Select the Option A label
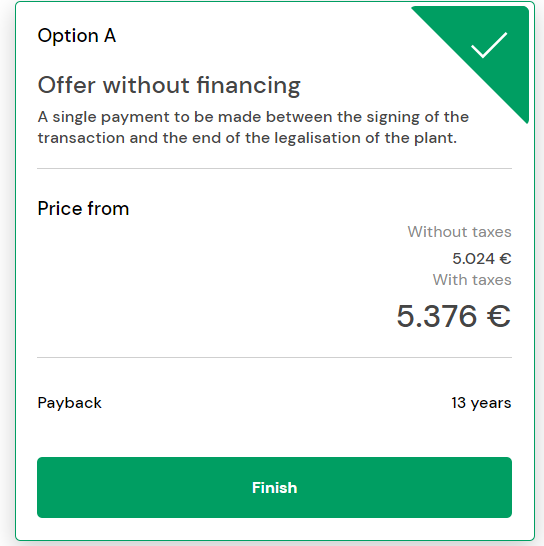The image size is (544, 546). [x=77, y=36]
